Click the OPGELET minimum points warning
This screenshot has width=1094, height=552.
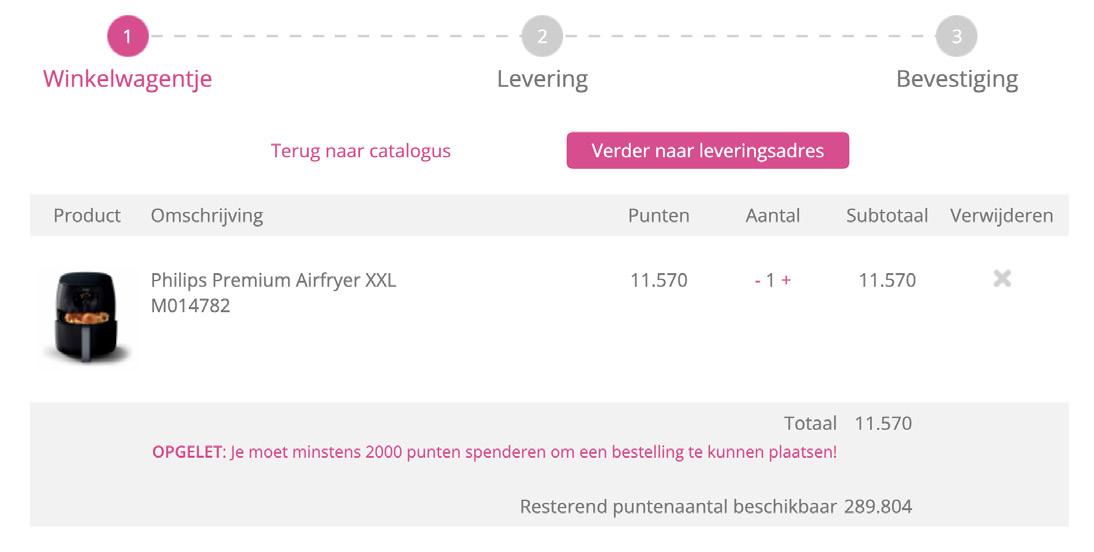(x=494, y=452)
